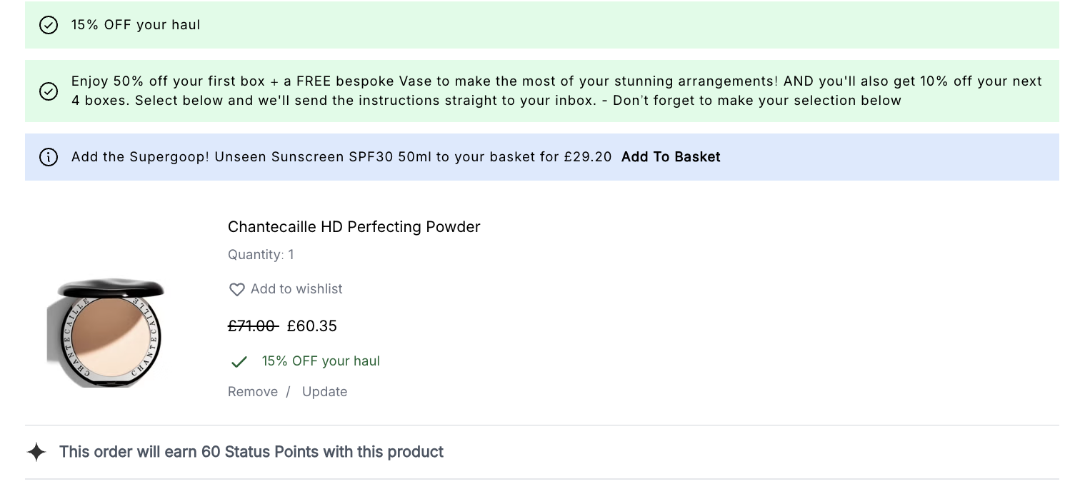
Task: Open the Chantecaille powder compact product image
Action: [106, 333]
